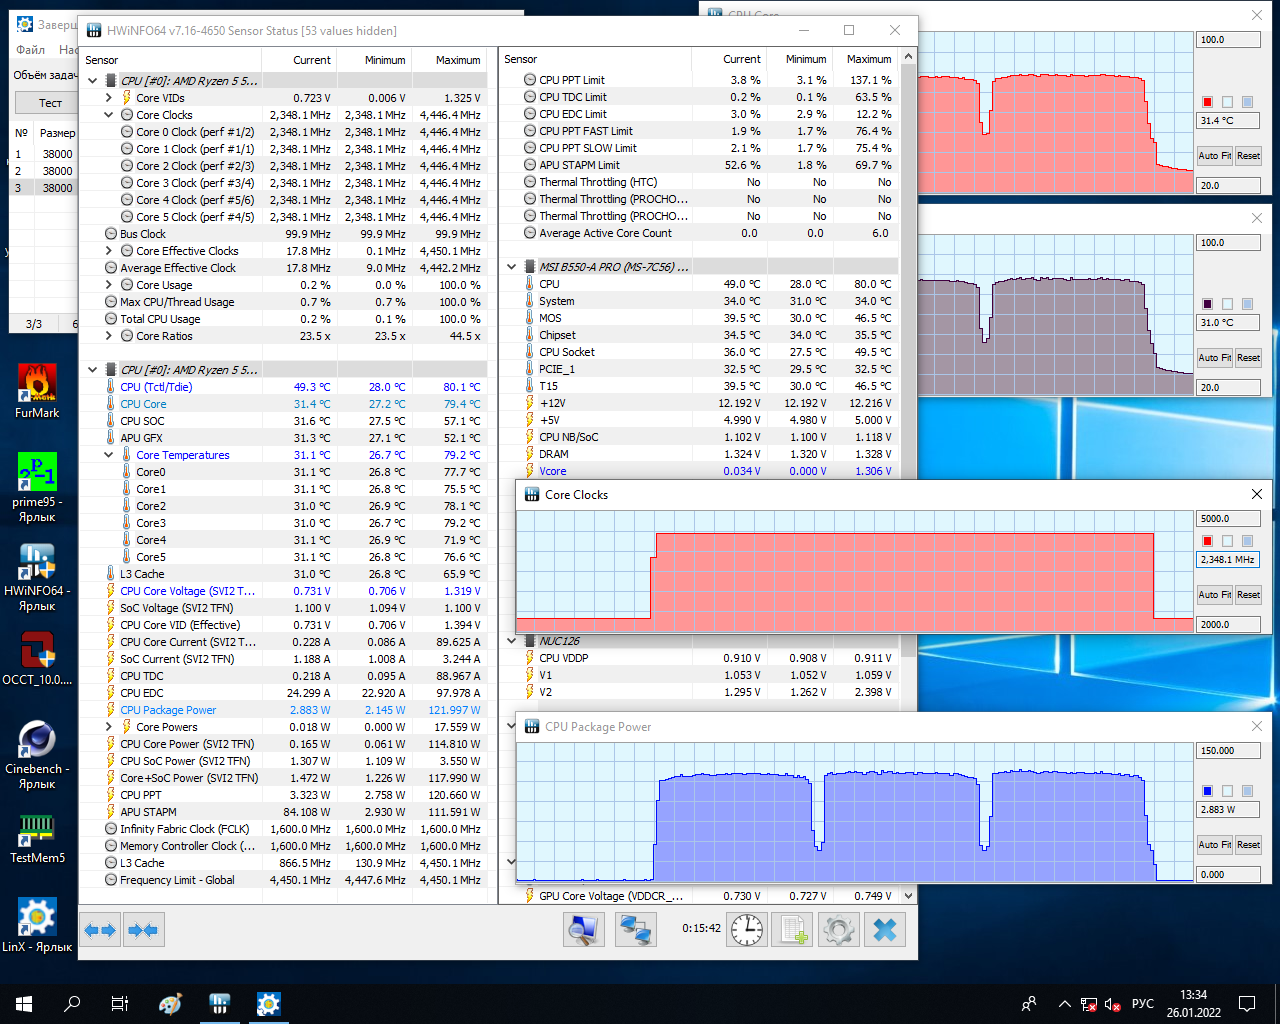Expand the Core Ratios node
This screenshot has height=1024, width=1280.
109,336
